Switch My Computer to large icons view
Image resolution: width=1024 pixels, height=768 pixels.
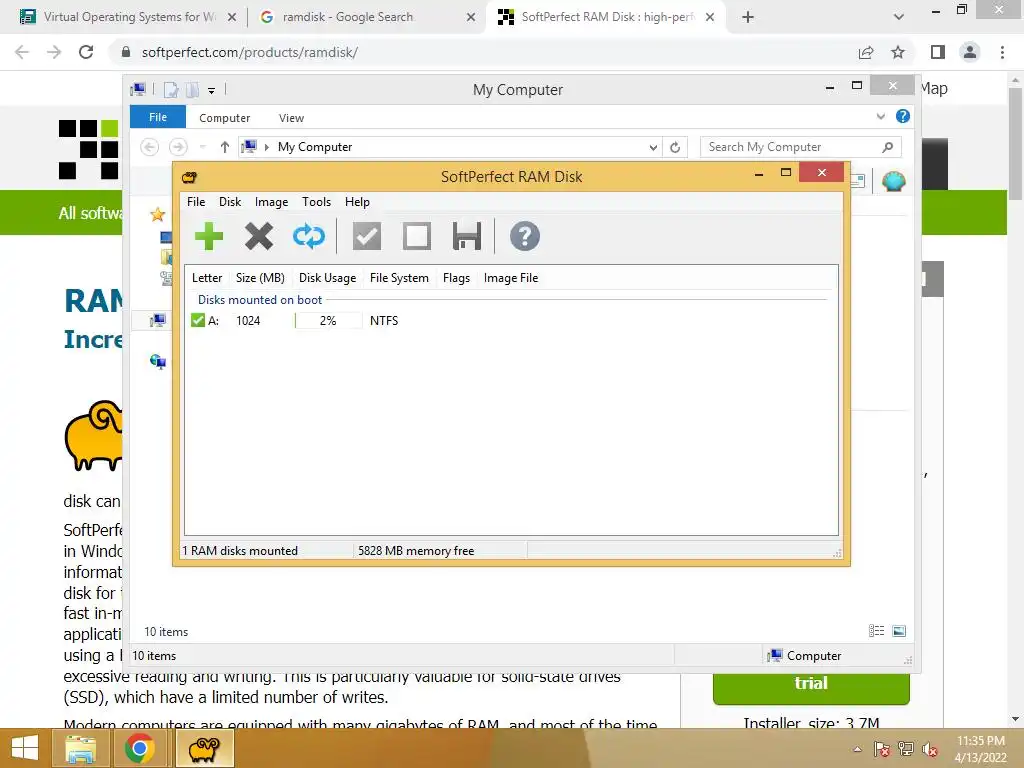(899, 631)
